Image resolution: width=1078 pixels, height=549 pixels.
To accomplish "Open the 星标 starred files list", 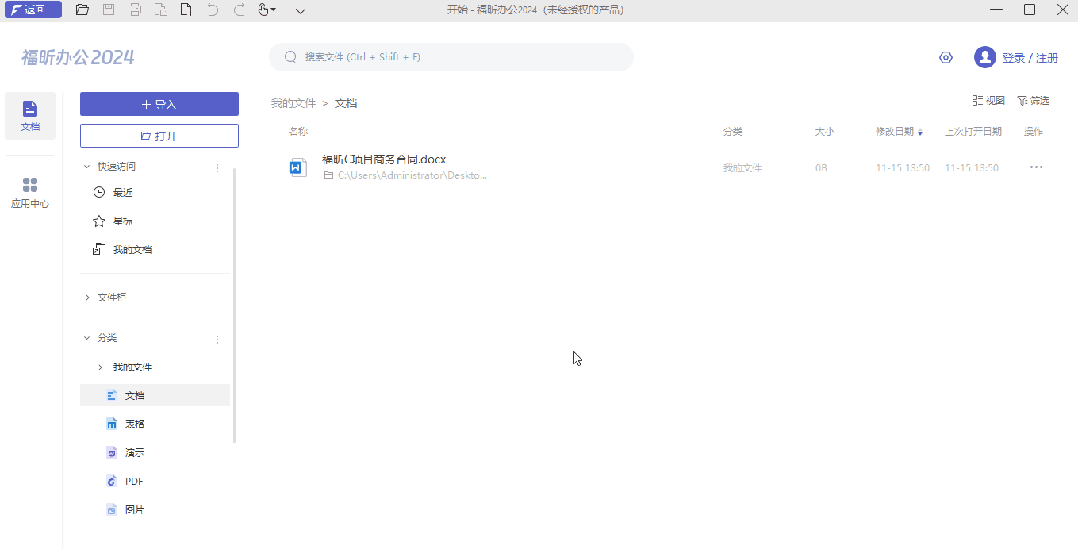I will click(x=122, y=221).
